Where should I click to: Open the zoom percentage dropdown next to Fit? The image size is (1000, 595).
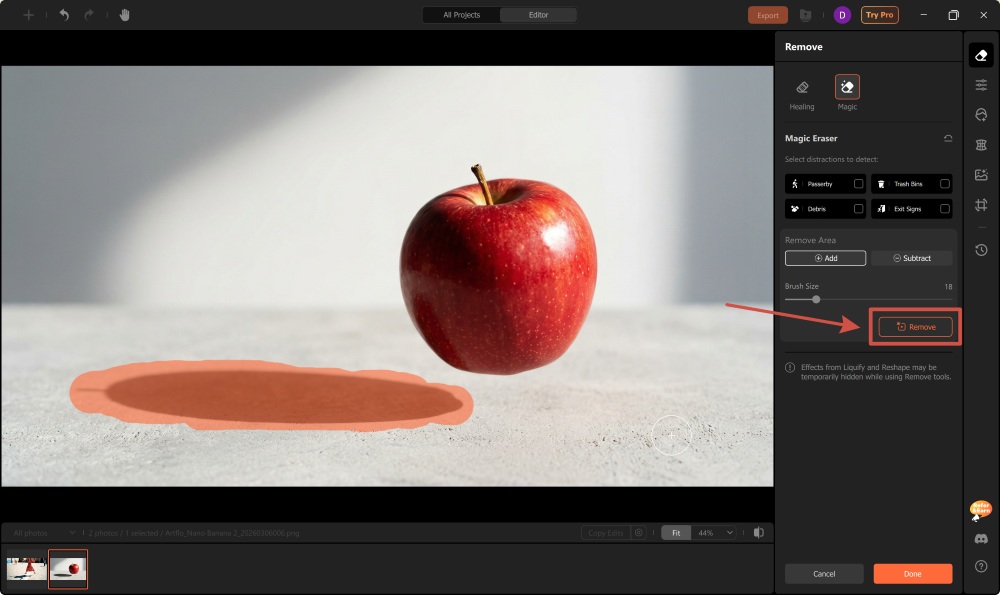[712, 533]
